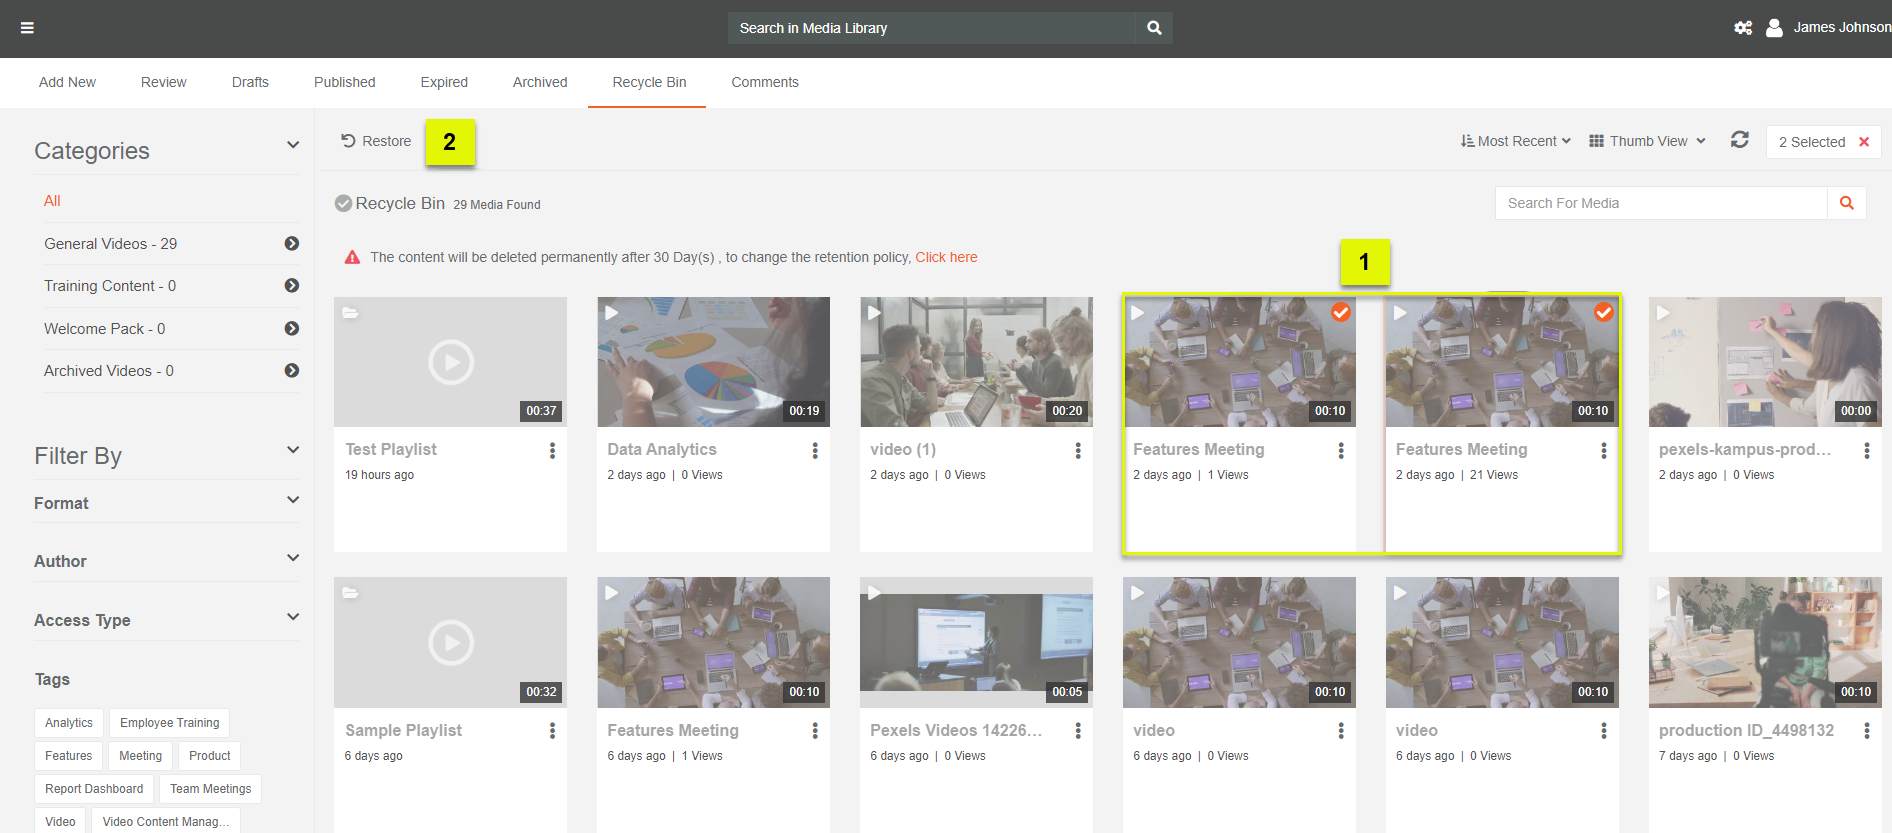Open three-dot menu for Test Playlist
Screen dimensions: 1892x833
point(552,451)
